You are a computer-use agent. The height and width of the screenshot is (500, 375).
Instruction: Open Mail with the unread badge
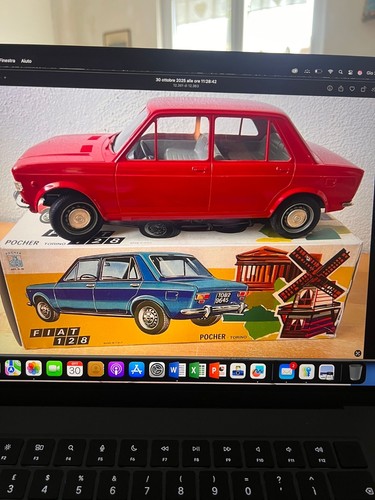[287, 372]
